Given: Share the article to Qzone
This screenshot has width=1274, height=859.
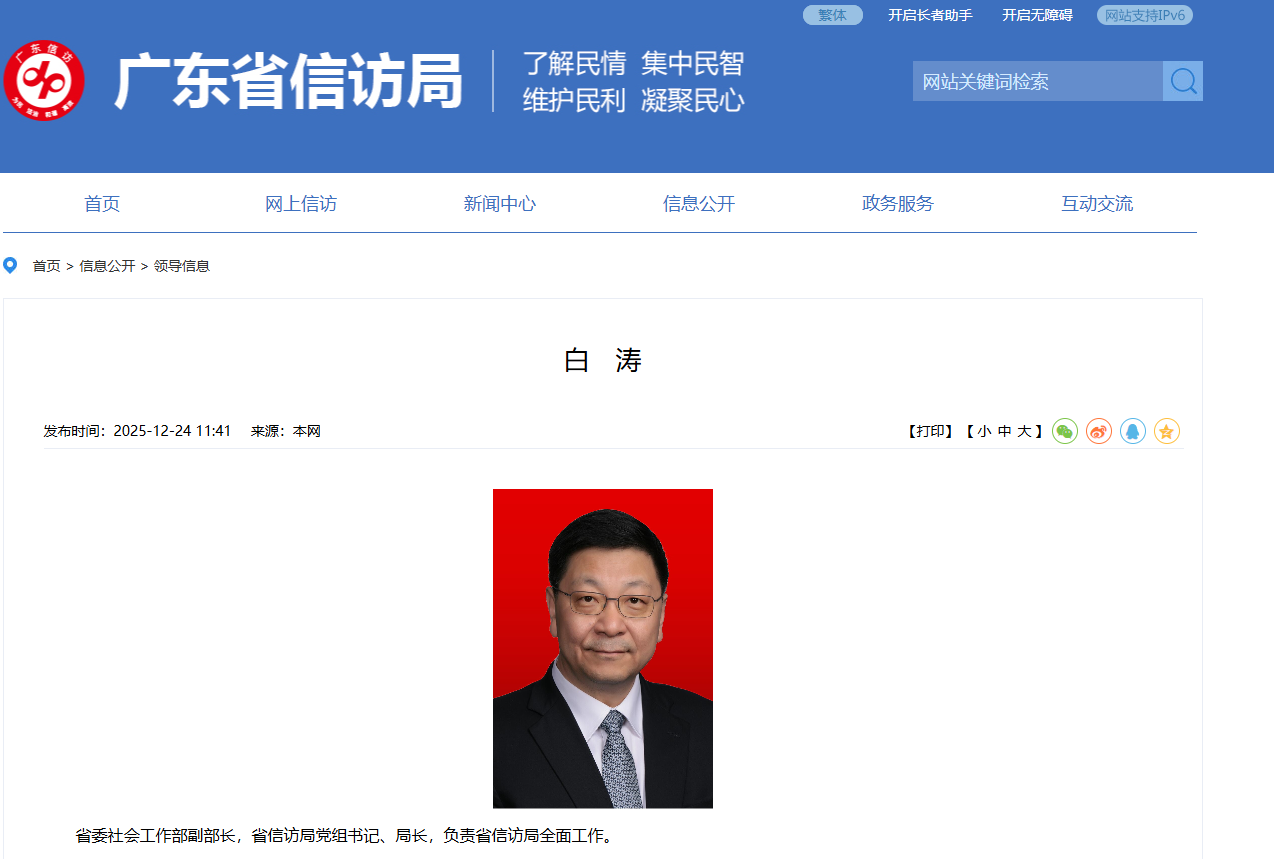Looking at the screenshot, I should [x=1167, y=431].
